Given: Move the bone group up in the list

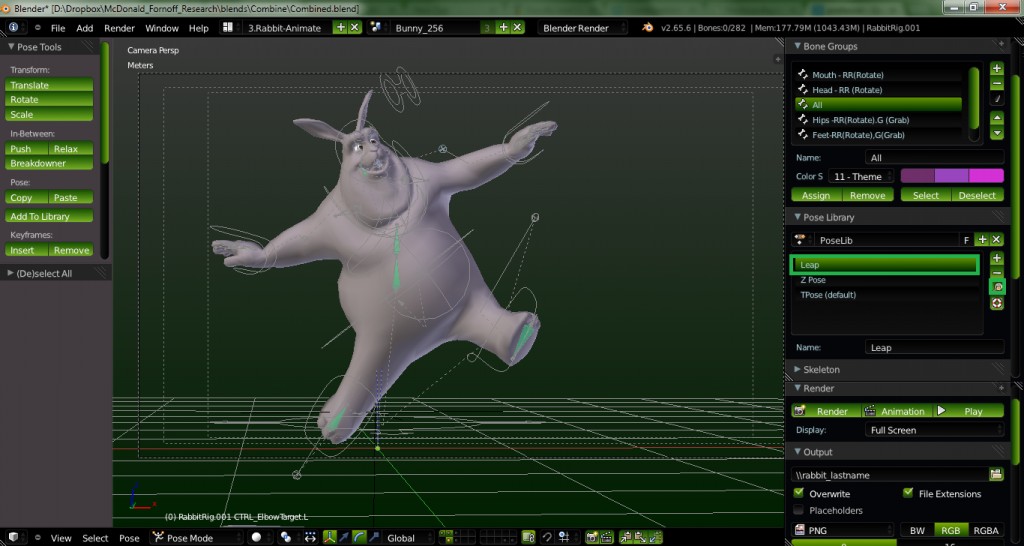Looking at the screenshot, I should point(997,118).
